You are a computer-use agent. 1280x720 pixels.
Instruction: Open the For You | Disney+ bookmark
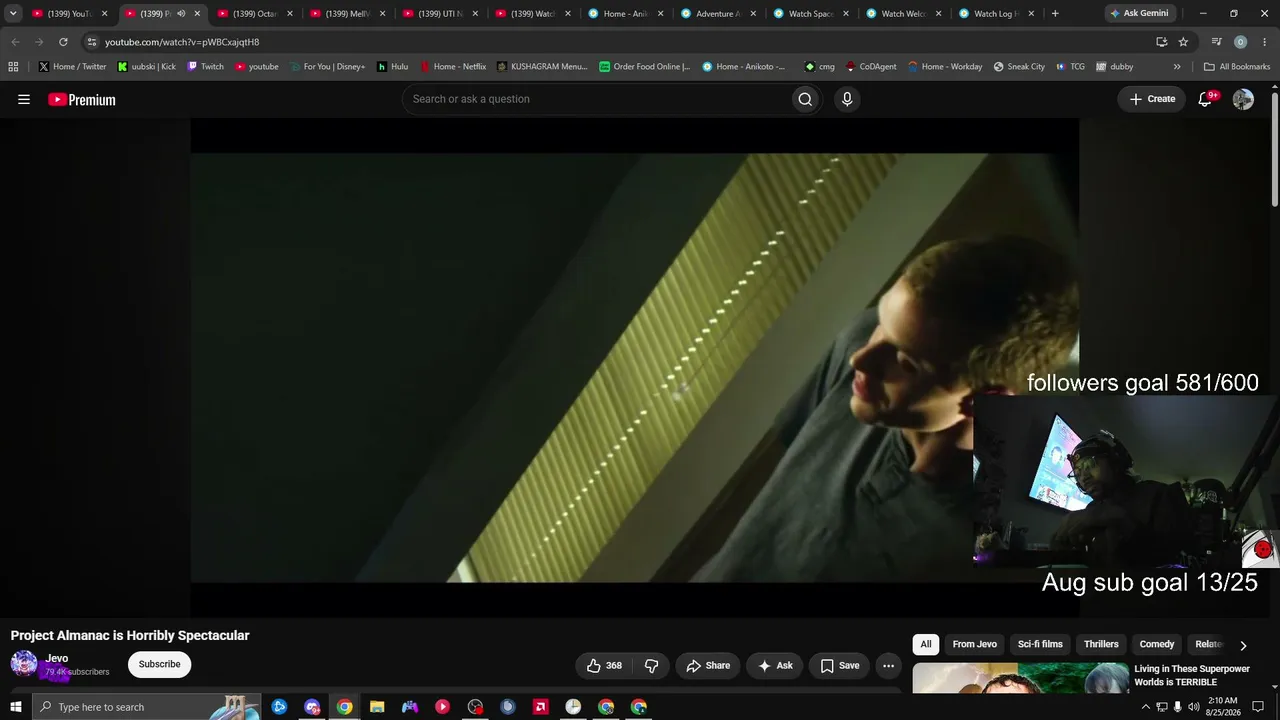327,67
